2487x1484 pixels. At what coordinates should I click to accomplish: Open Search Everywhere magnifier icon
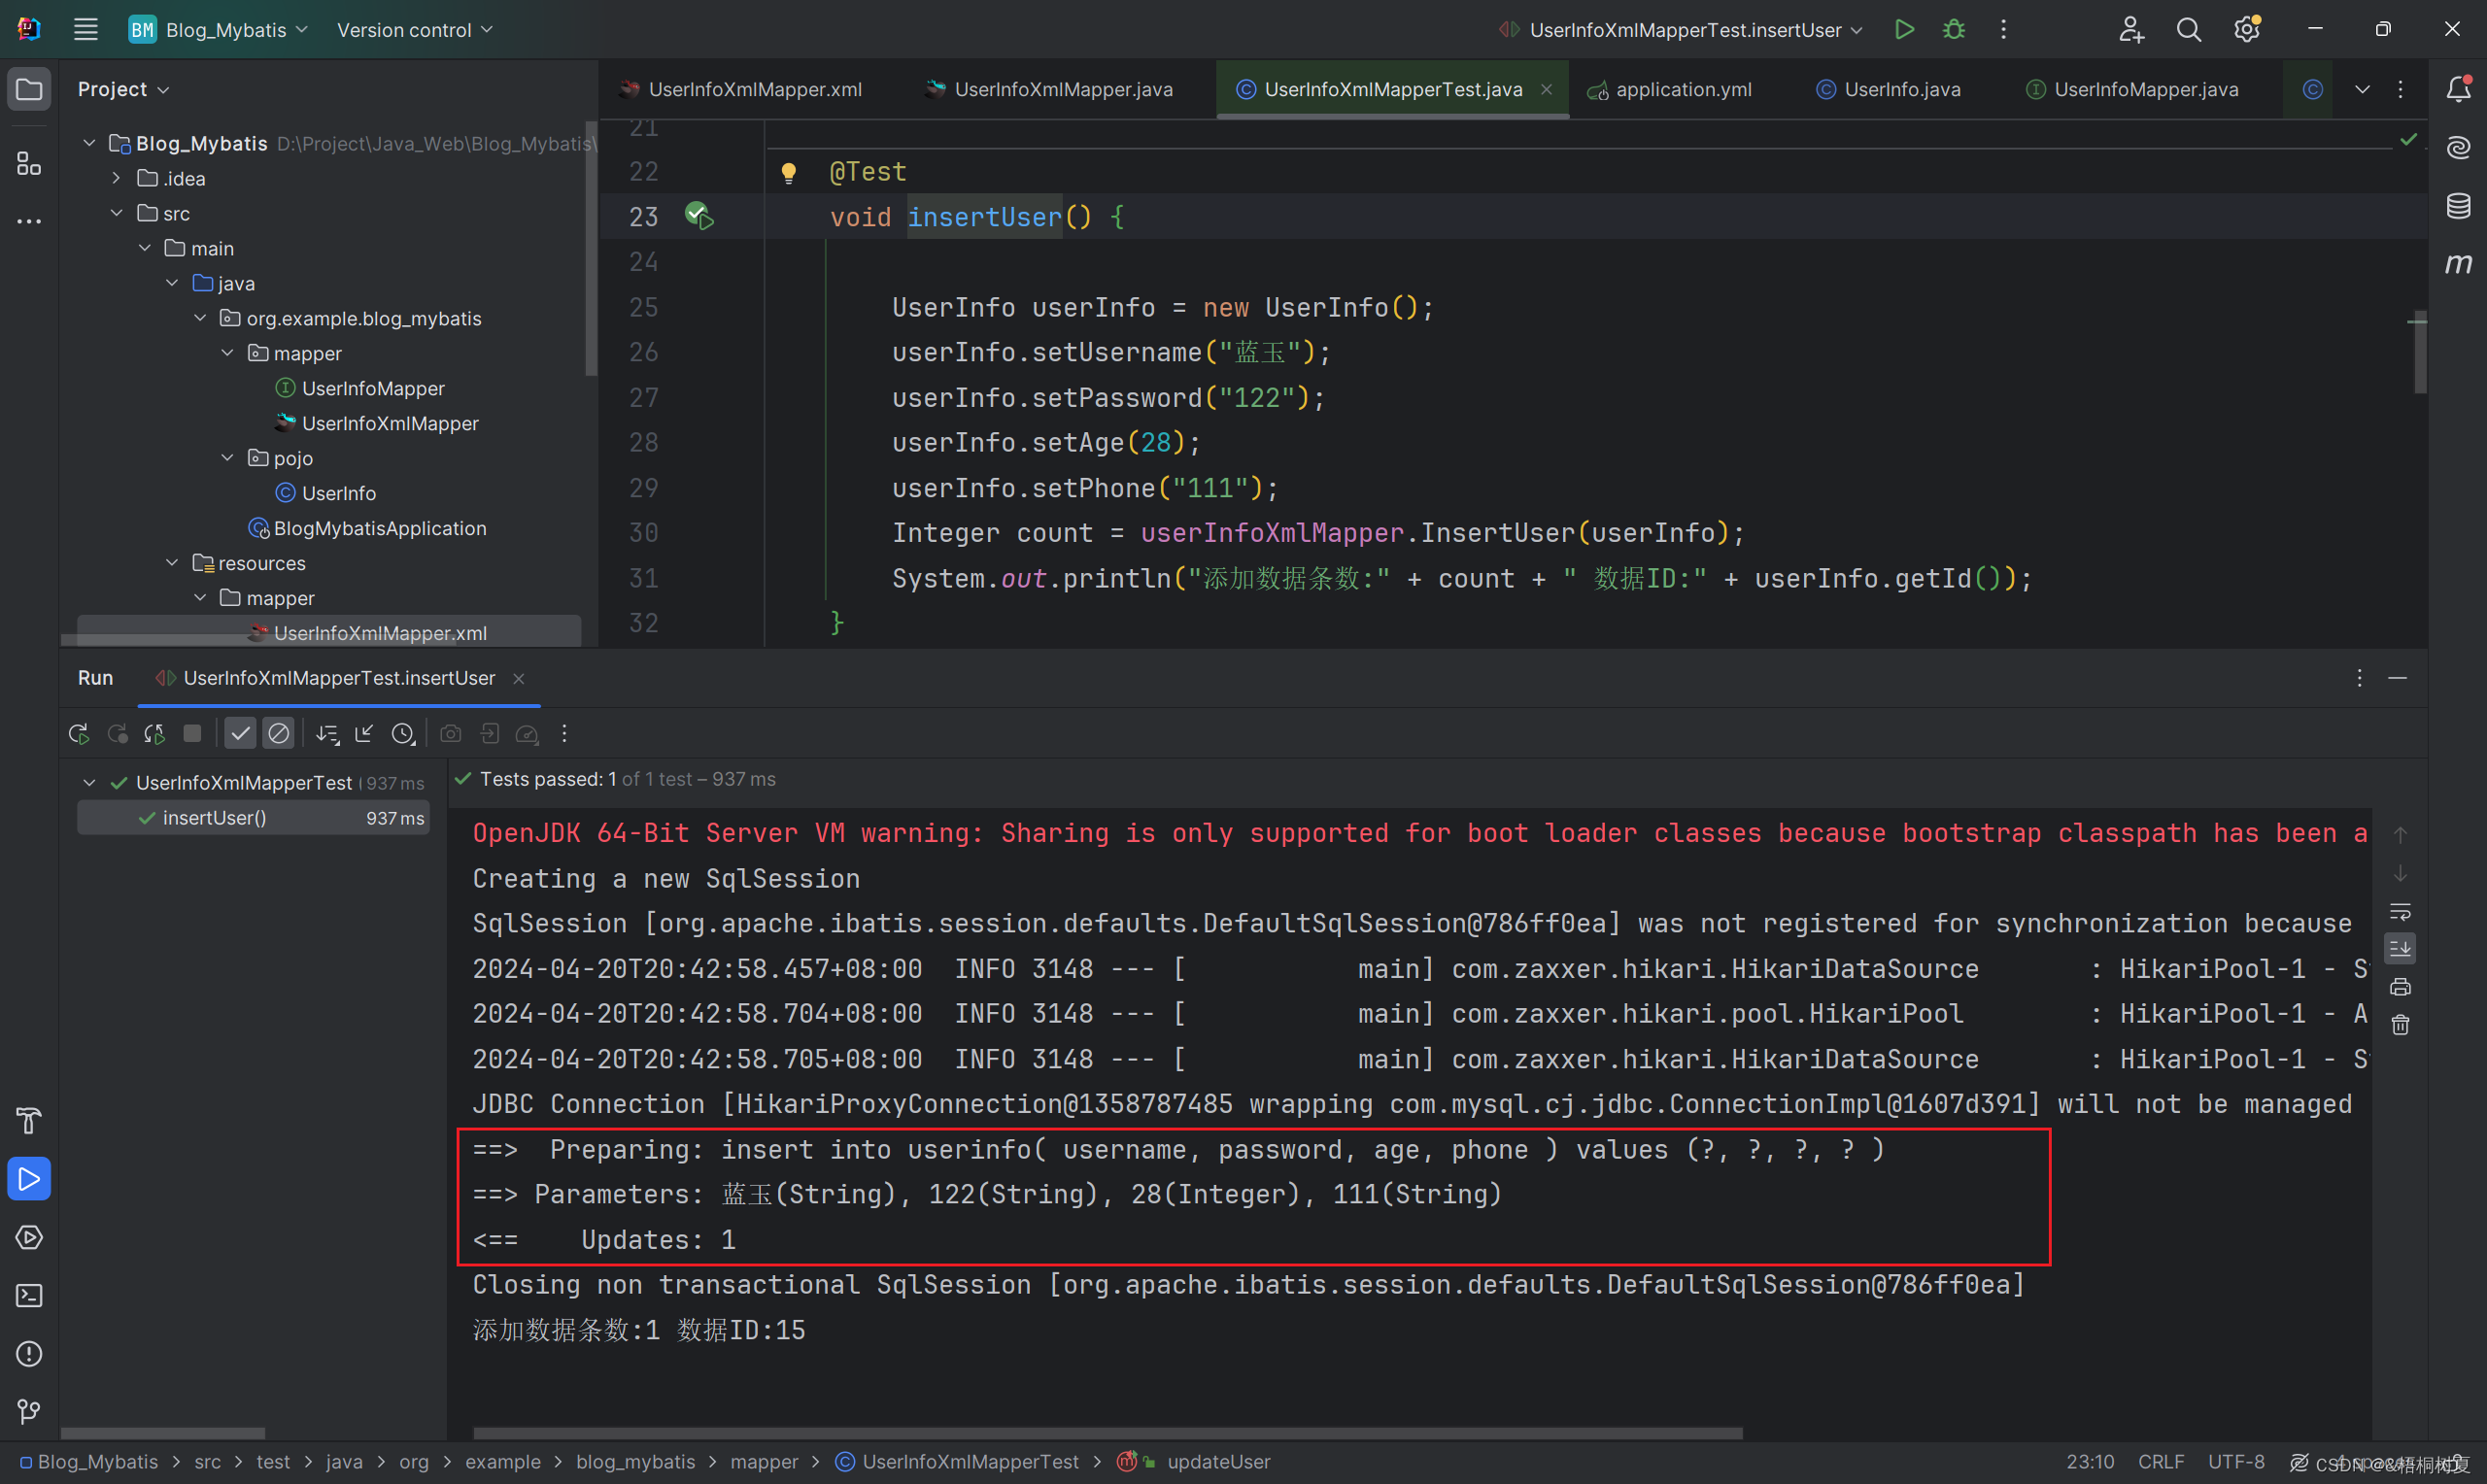click(x=2189, y=30)
